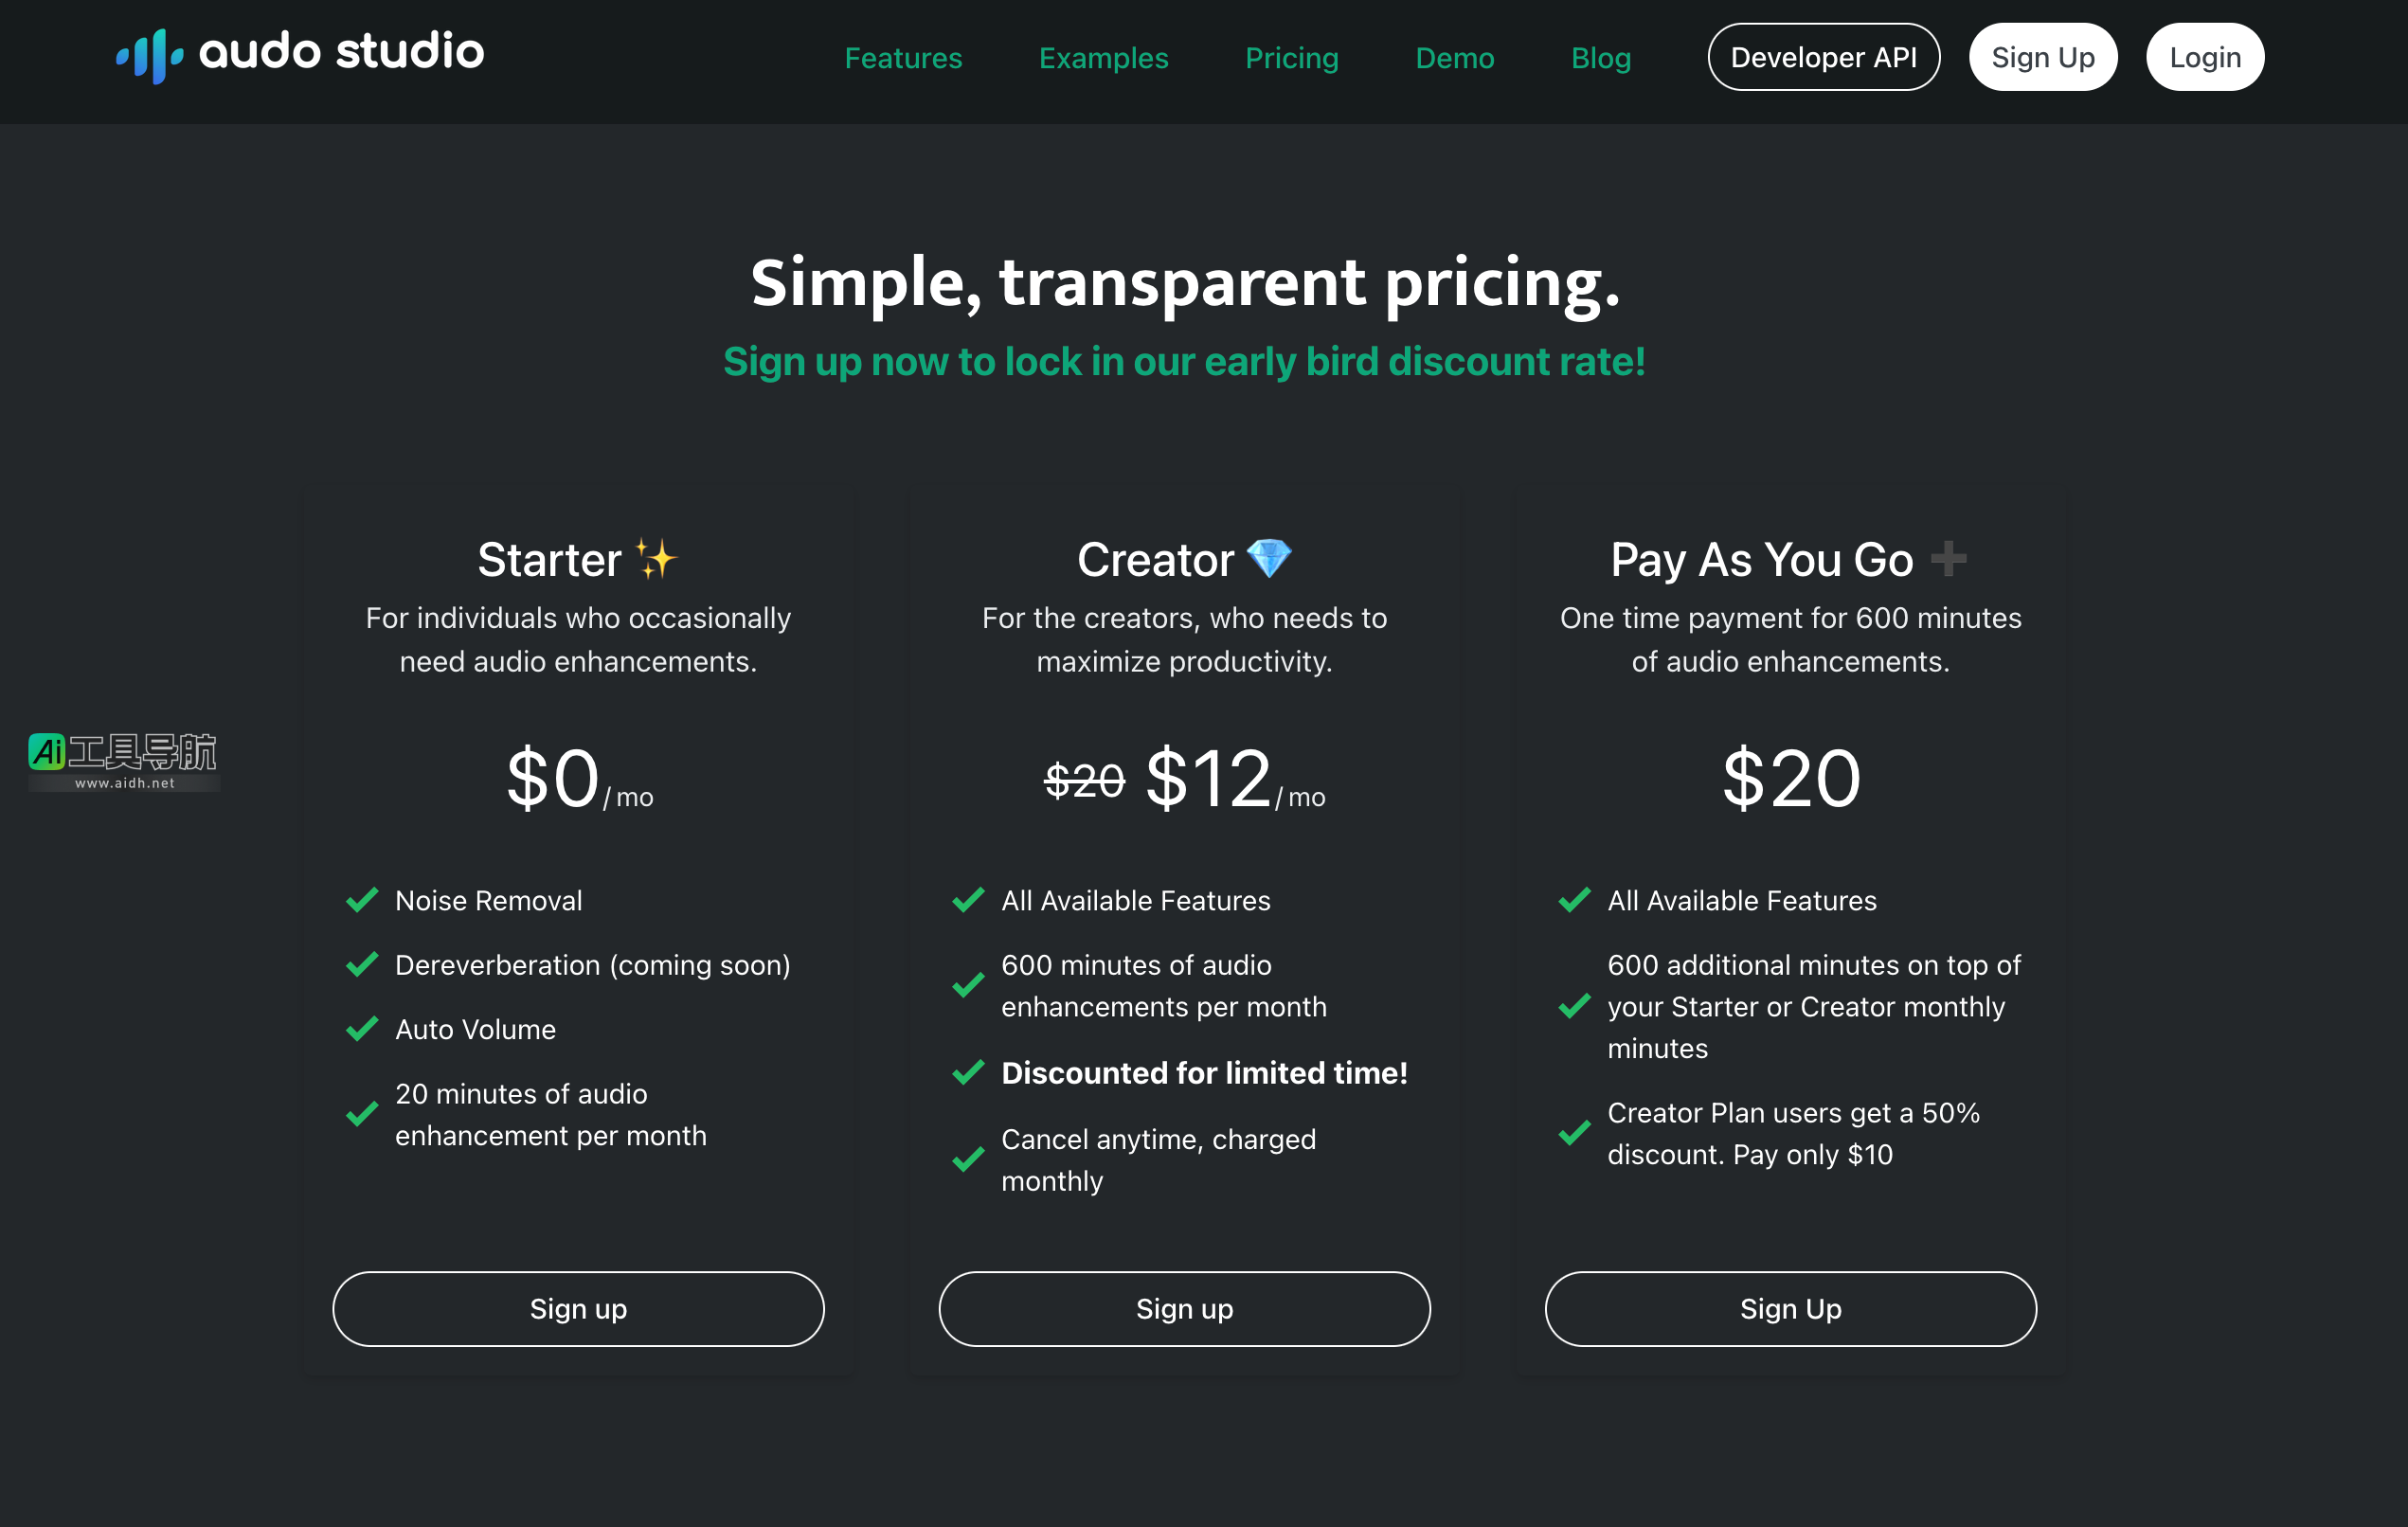Click the green checkmark next to Noise Removal
The height and width of the screenshot is (1527, 2408).
click(362, 900)
